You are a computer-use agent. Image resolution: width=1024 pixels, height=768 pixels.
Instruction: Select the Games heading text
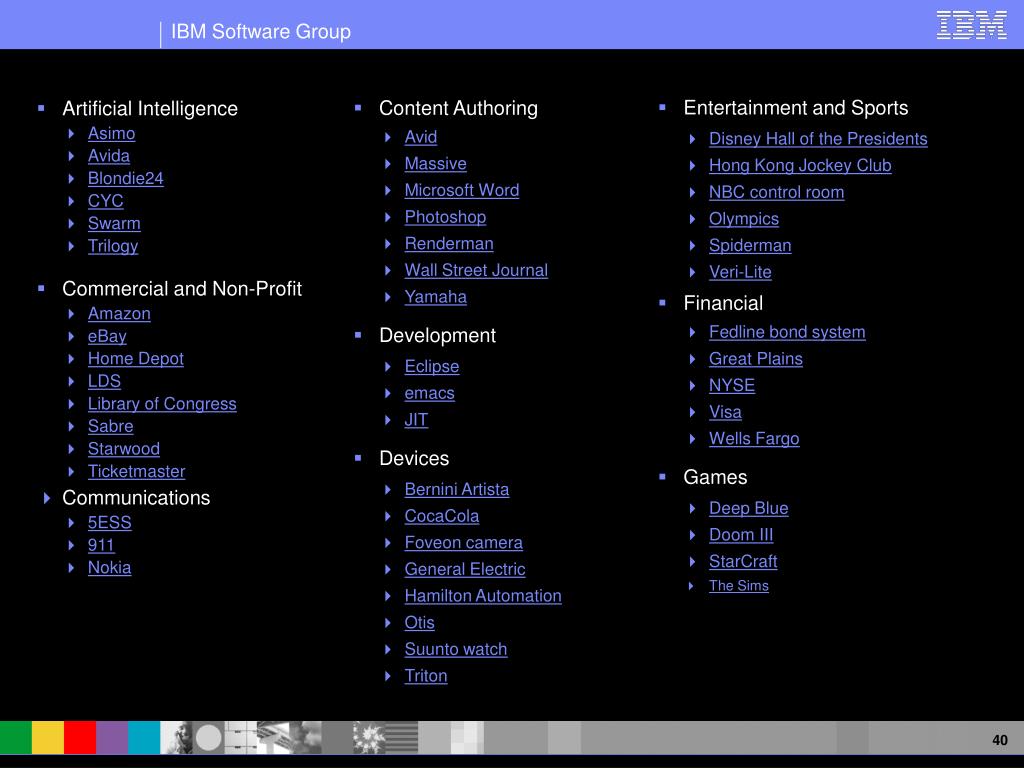(x=715, y=477)
